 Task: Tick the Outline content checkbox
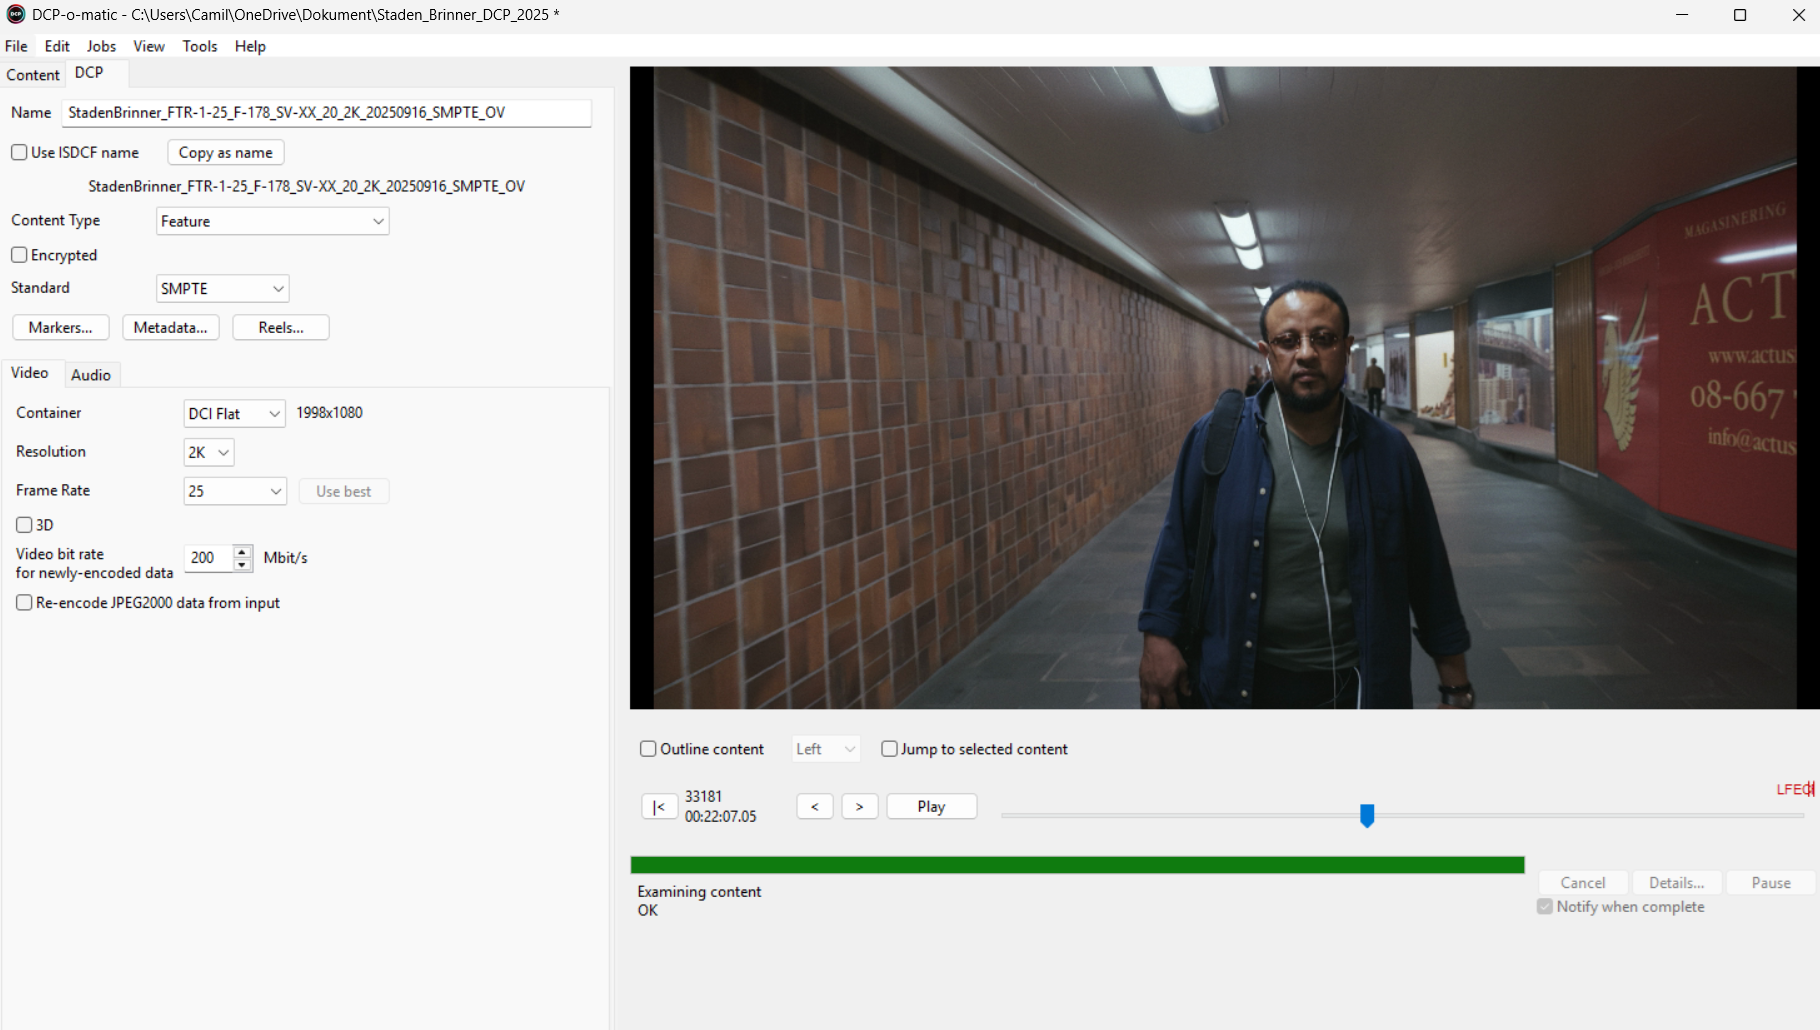point(648,749)
